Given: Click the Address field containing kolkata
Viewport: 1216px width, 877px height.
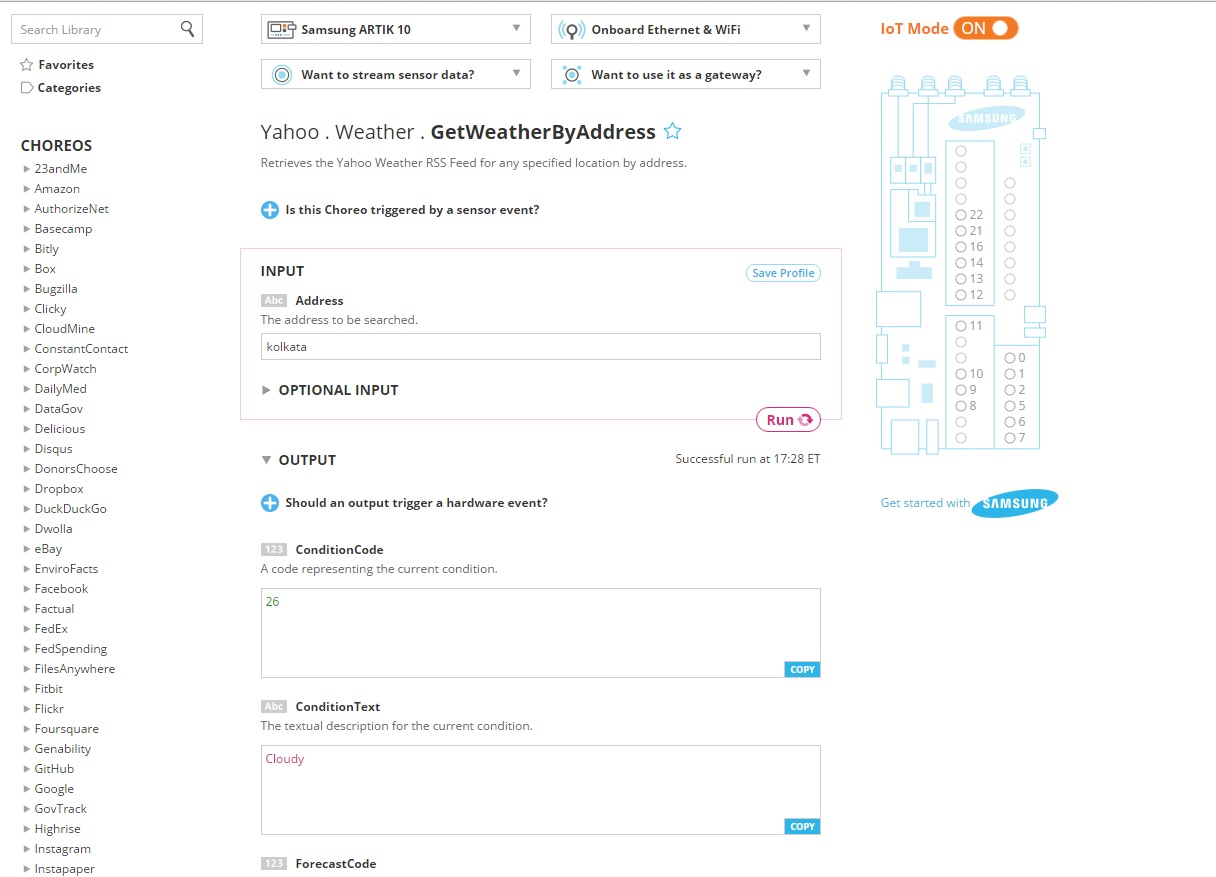Looking at the screenshot, I should tap(540, 346).
